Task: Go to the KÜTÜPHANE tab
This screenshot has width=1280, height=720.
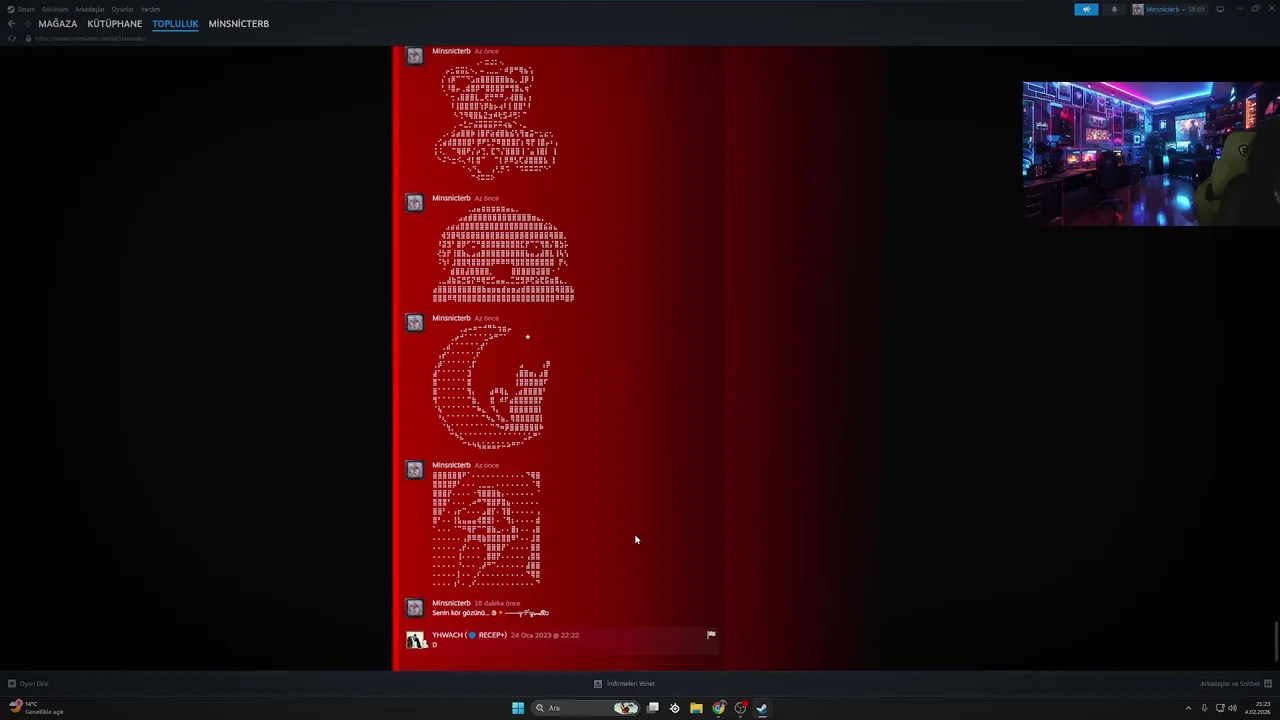Action: (x=115, y=24)
